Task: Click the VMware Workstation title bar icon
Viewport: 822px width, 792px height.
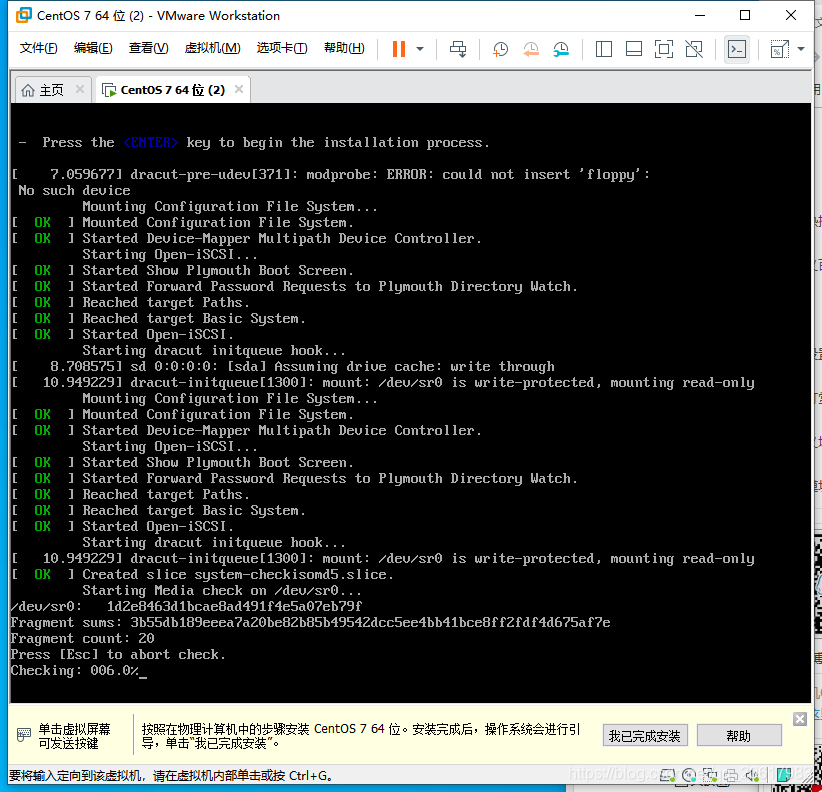Action: (24, 15)
